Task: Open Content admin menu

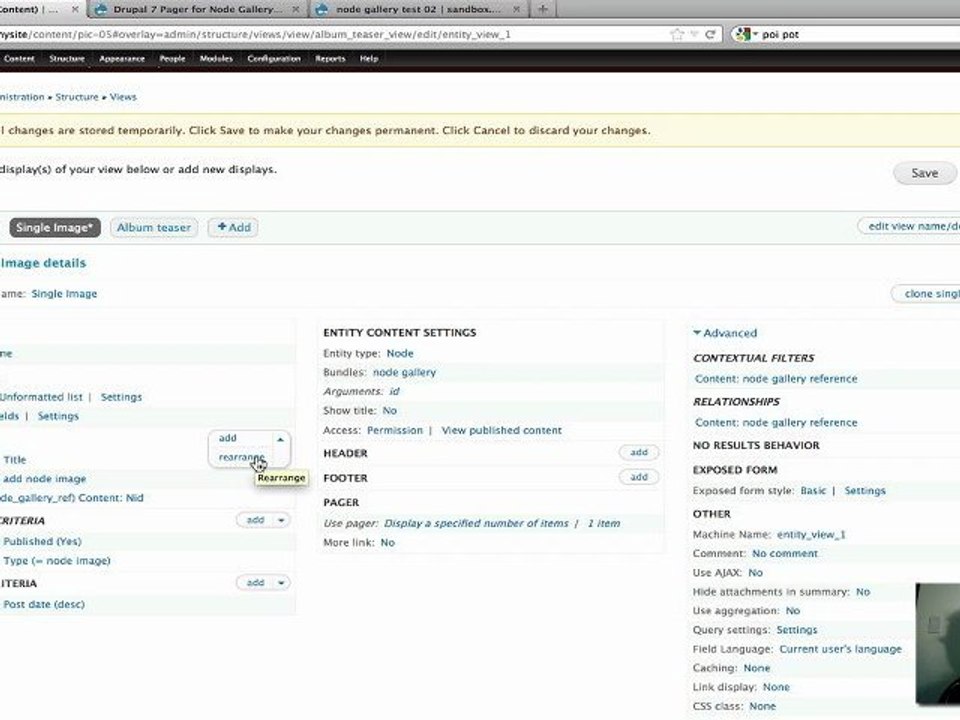Action: point(19,59)
